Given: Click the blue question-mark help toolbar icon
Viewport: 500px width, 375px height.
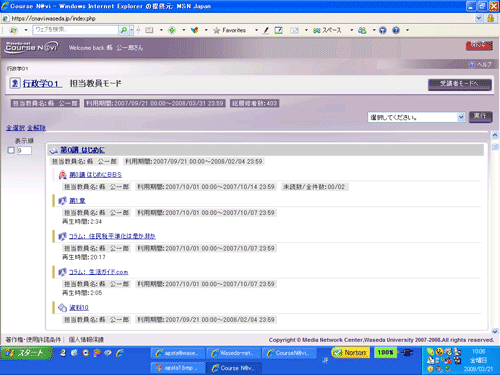Looking at the screenshot, I should coord(396,30).
